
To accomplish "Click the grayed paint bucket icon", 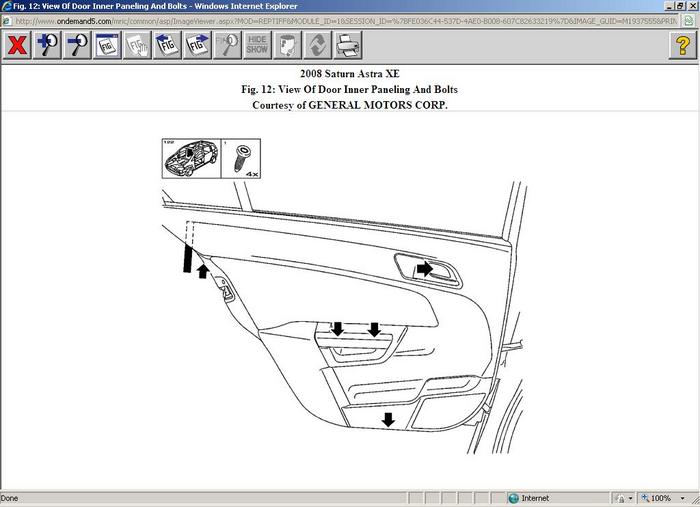I will point(287,45).
